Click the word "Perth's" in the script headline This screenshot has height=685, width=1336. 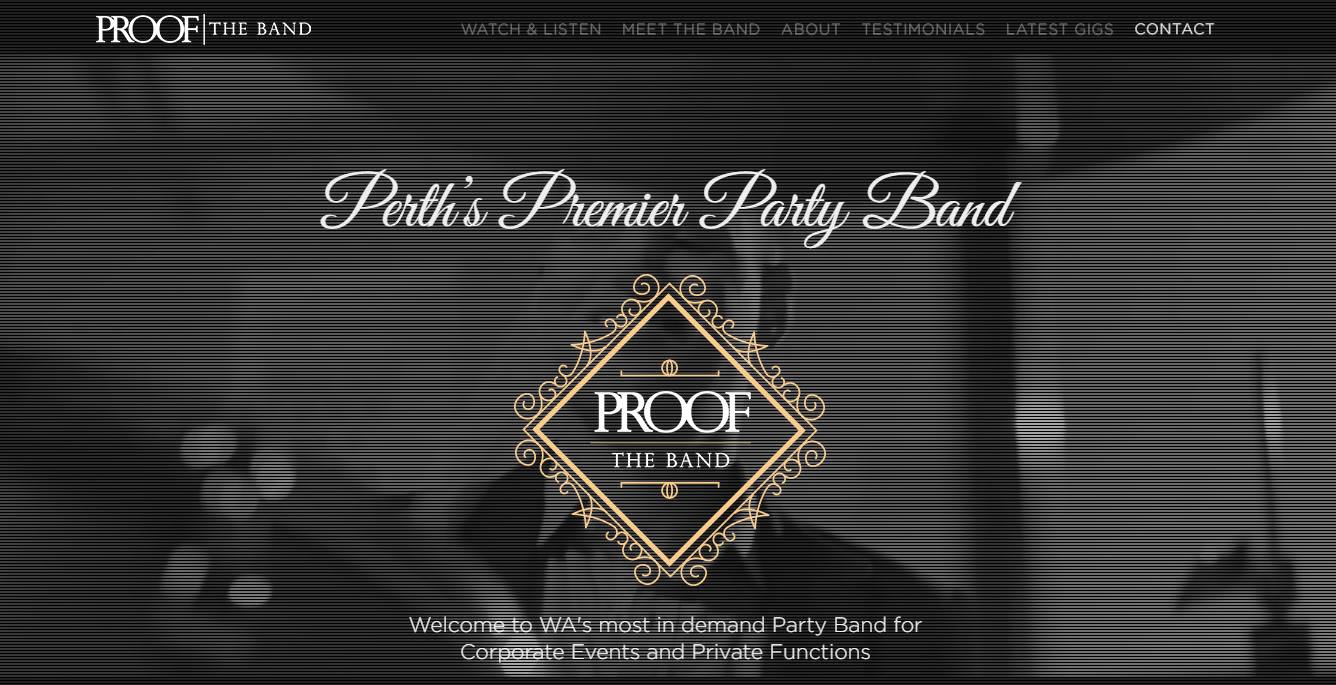click(404, 203)
